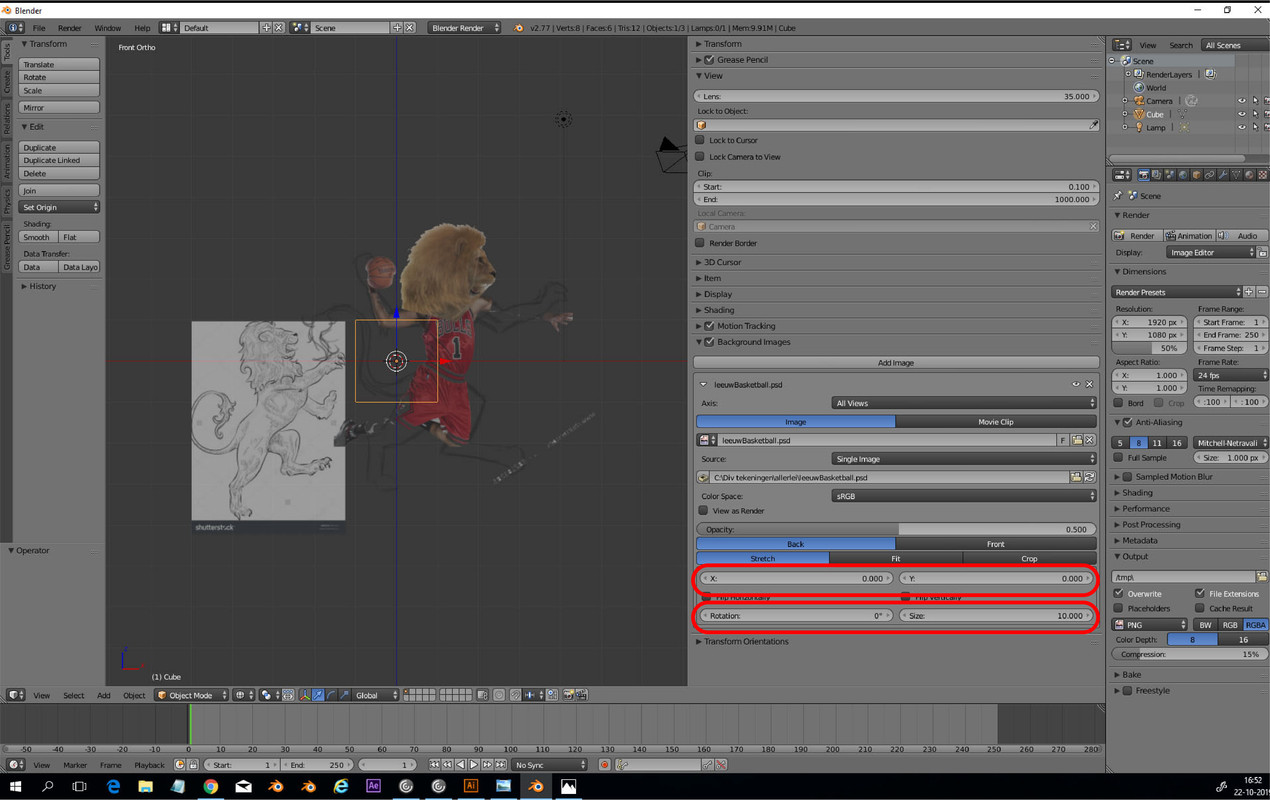Select the translate manipulator arrow icon

click(x=318, y=695)
